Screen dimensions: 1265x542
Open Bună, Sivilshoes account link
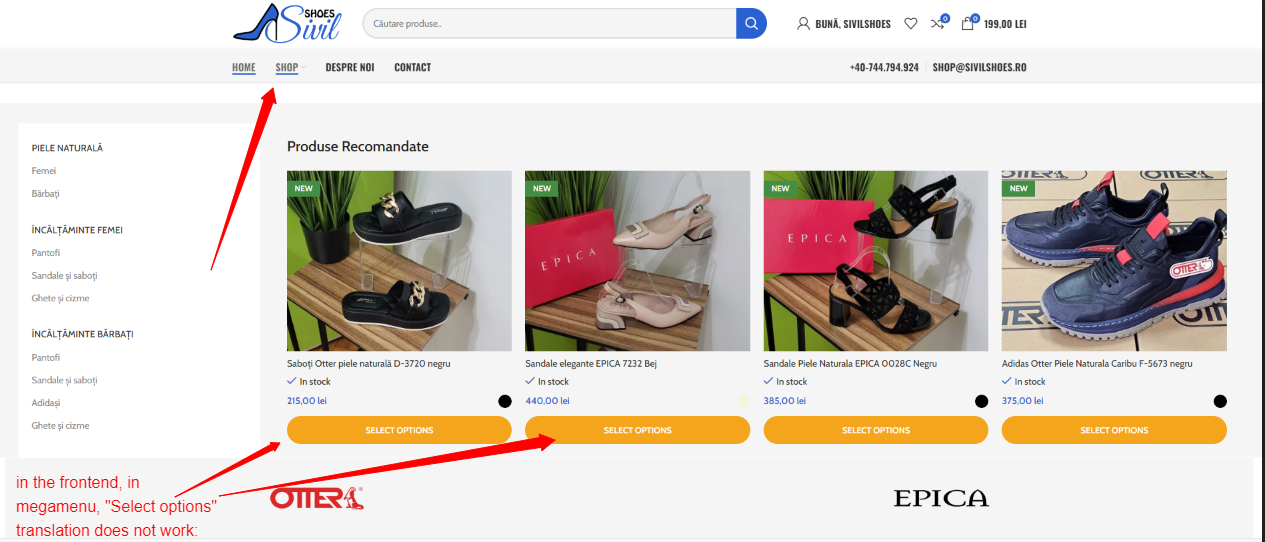852,24
